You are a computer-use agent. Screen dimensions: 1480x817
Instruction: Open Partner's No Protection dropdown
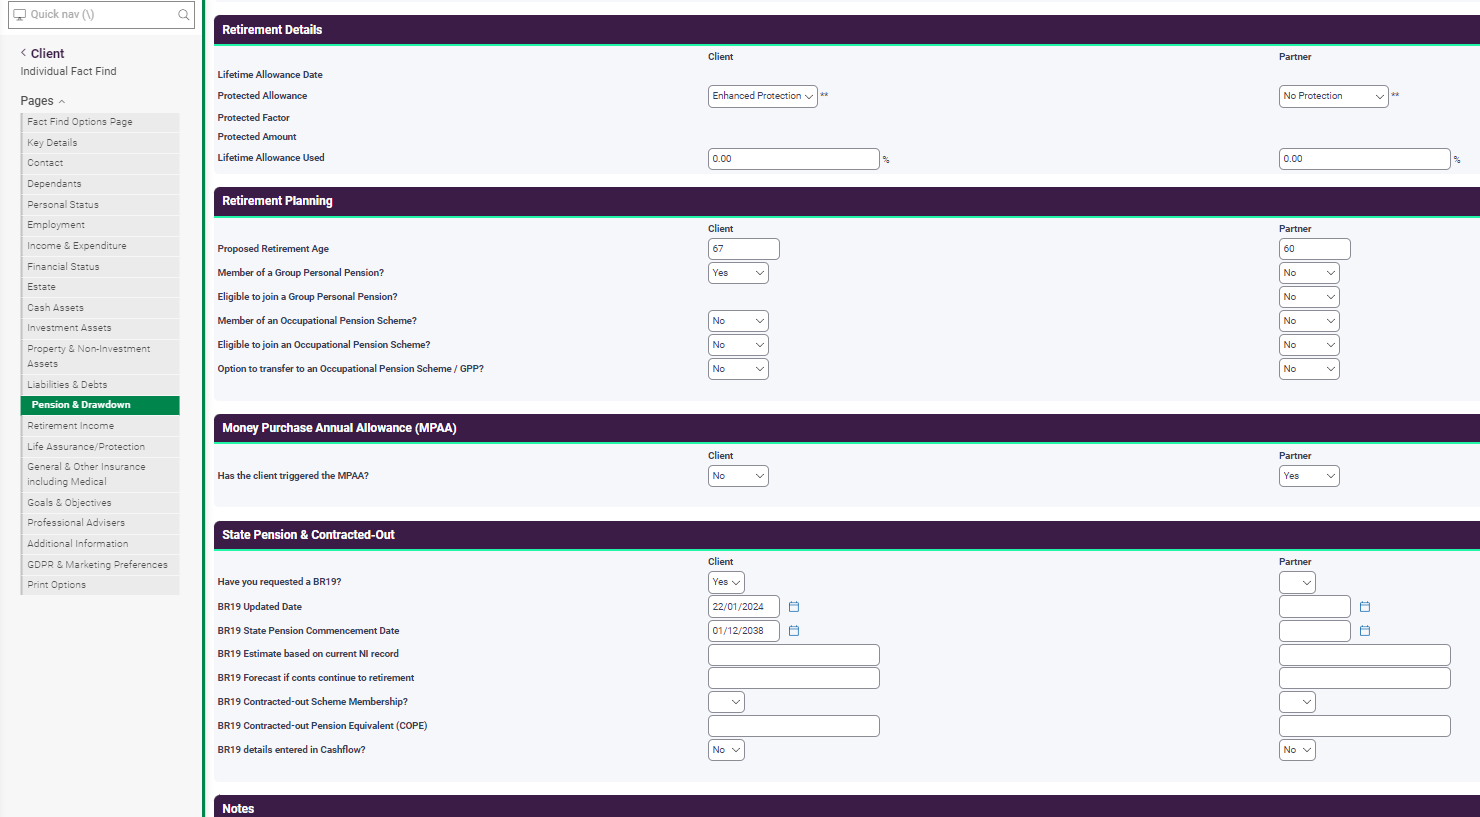[1333, 96]
